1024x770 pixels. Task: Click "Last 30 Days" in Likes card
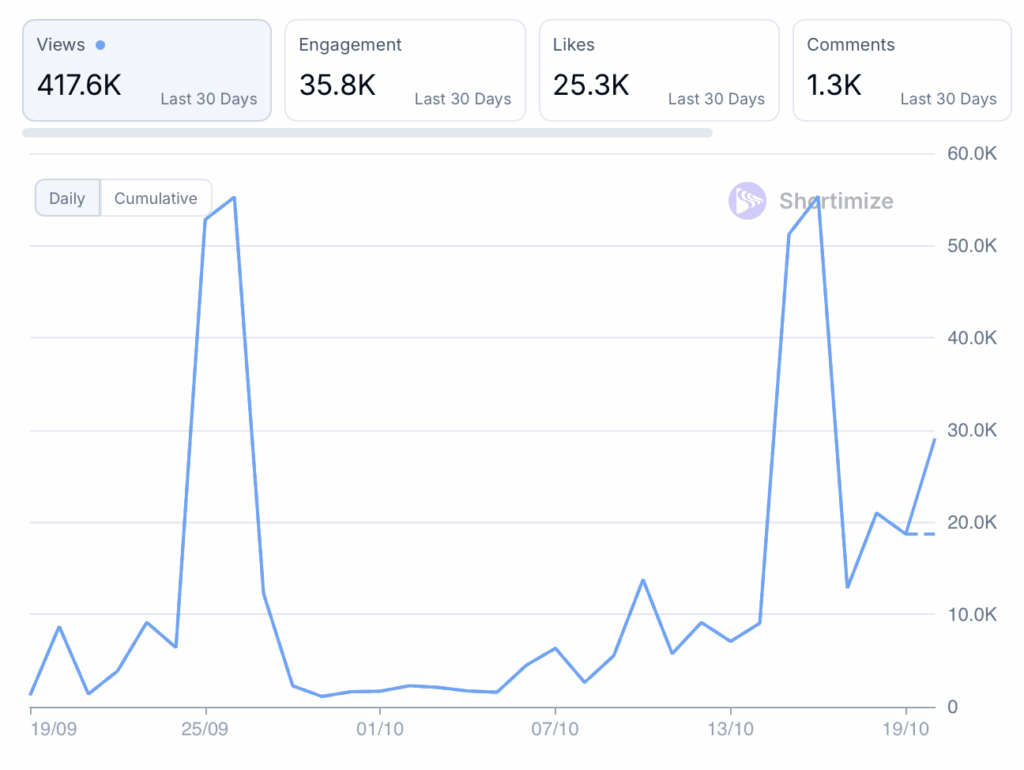(716, 99)
